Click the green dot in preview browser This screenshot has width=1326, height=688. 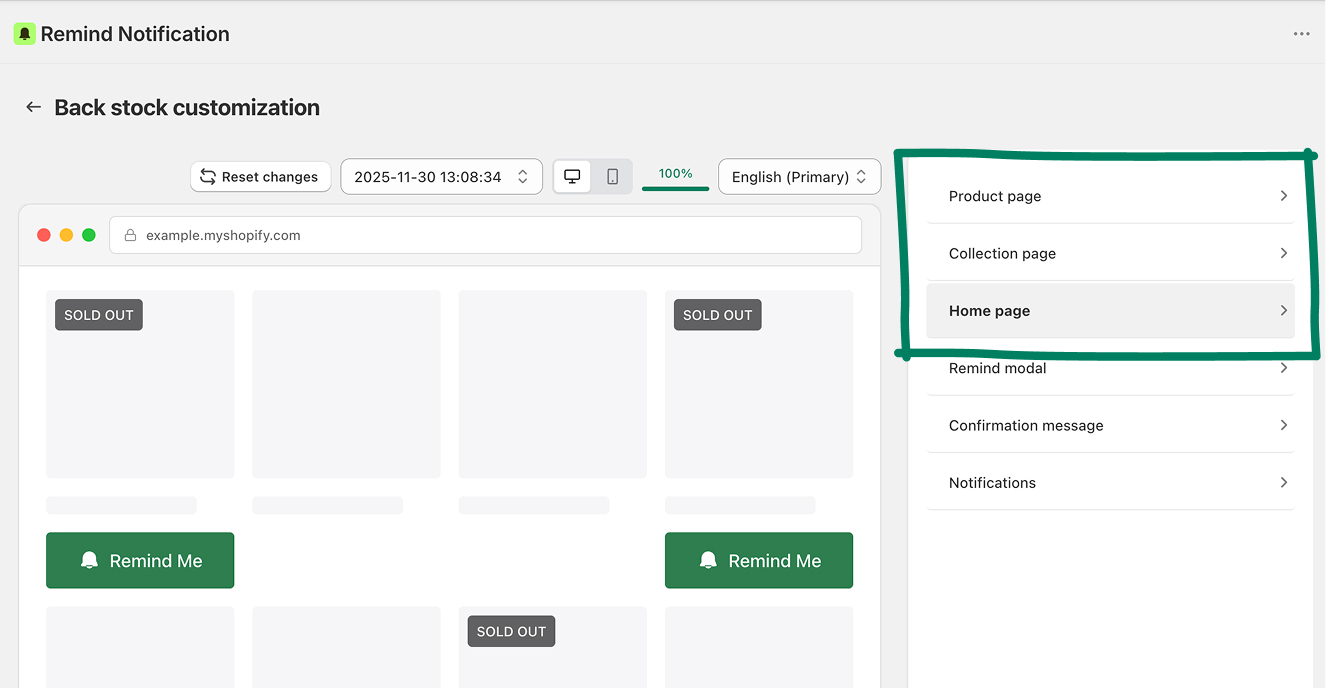tap(89, 235)
